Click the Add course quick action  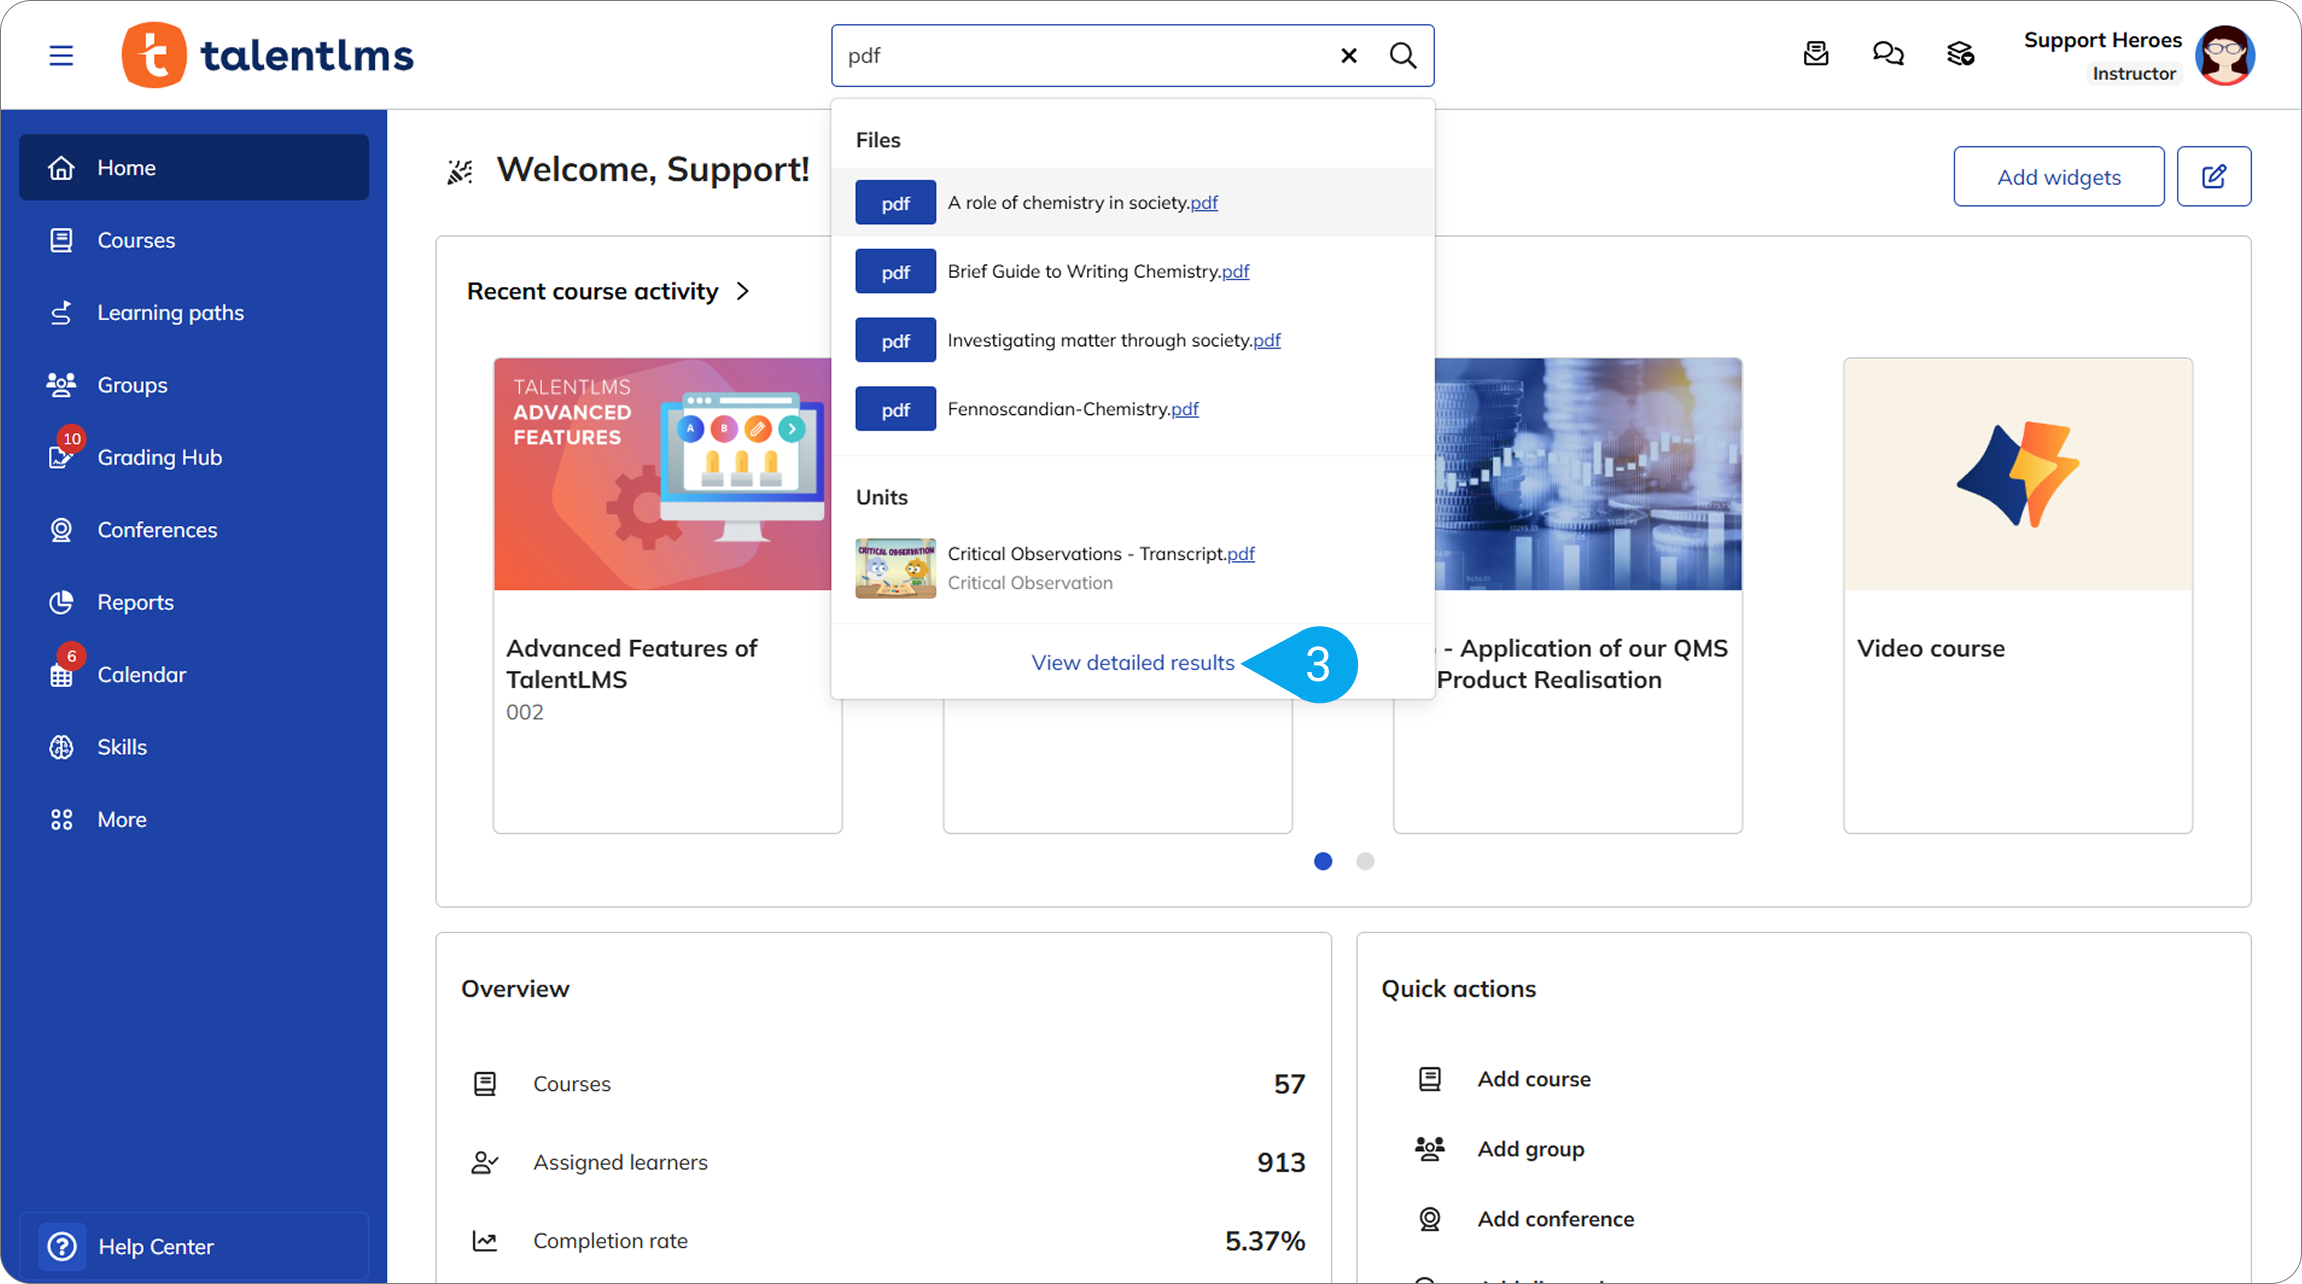1534,1079
